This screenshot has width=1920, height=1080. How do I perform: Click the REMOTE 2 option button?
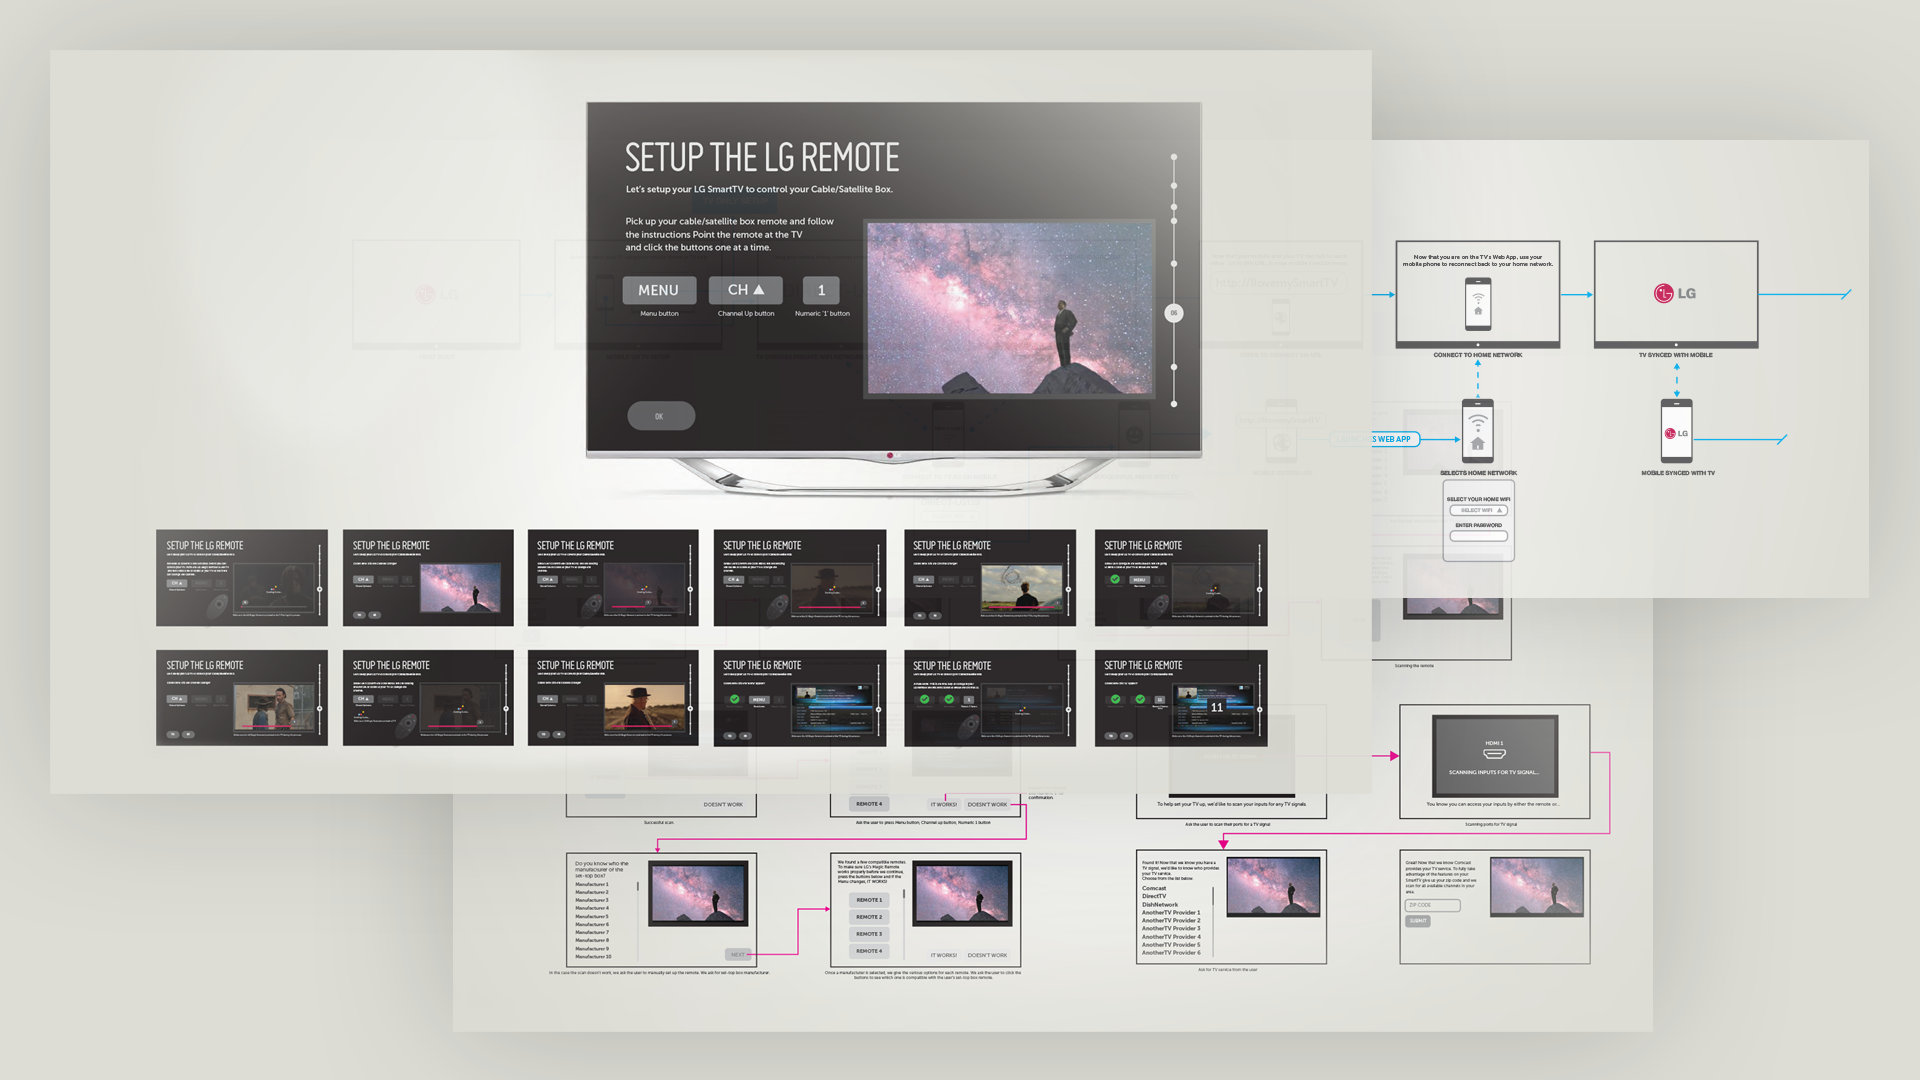tap(869, 917)
